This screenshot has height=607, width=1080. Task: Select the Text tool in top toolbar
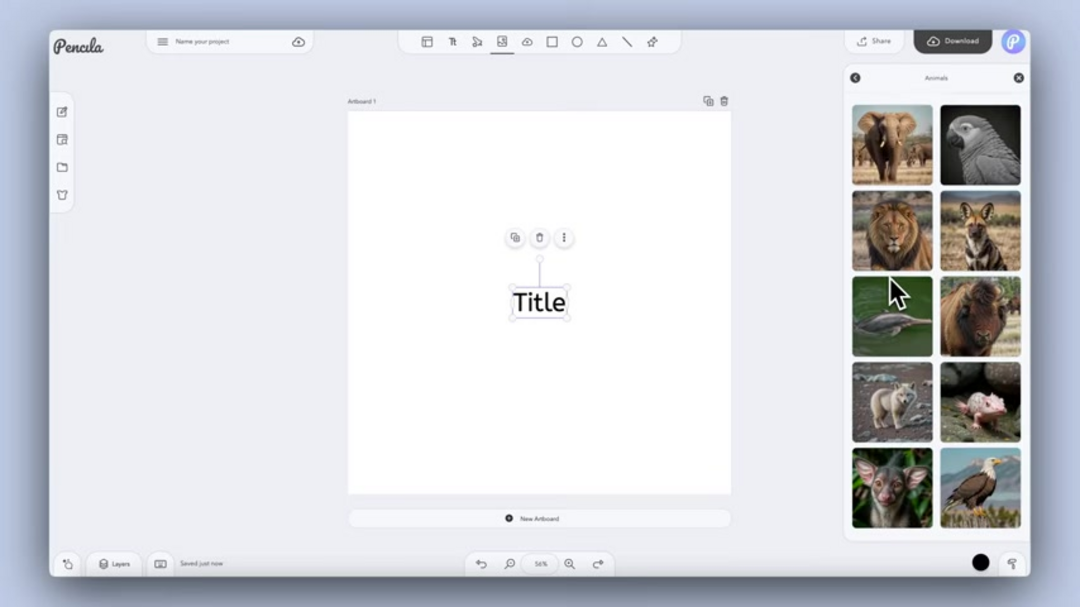[453, 42]
